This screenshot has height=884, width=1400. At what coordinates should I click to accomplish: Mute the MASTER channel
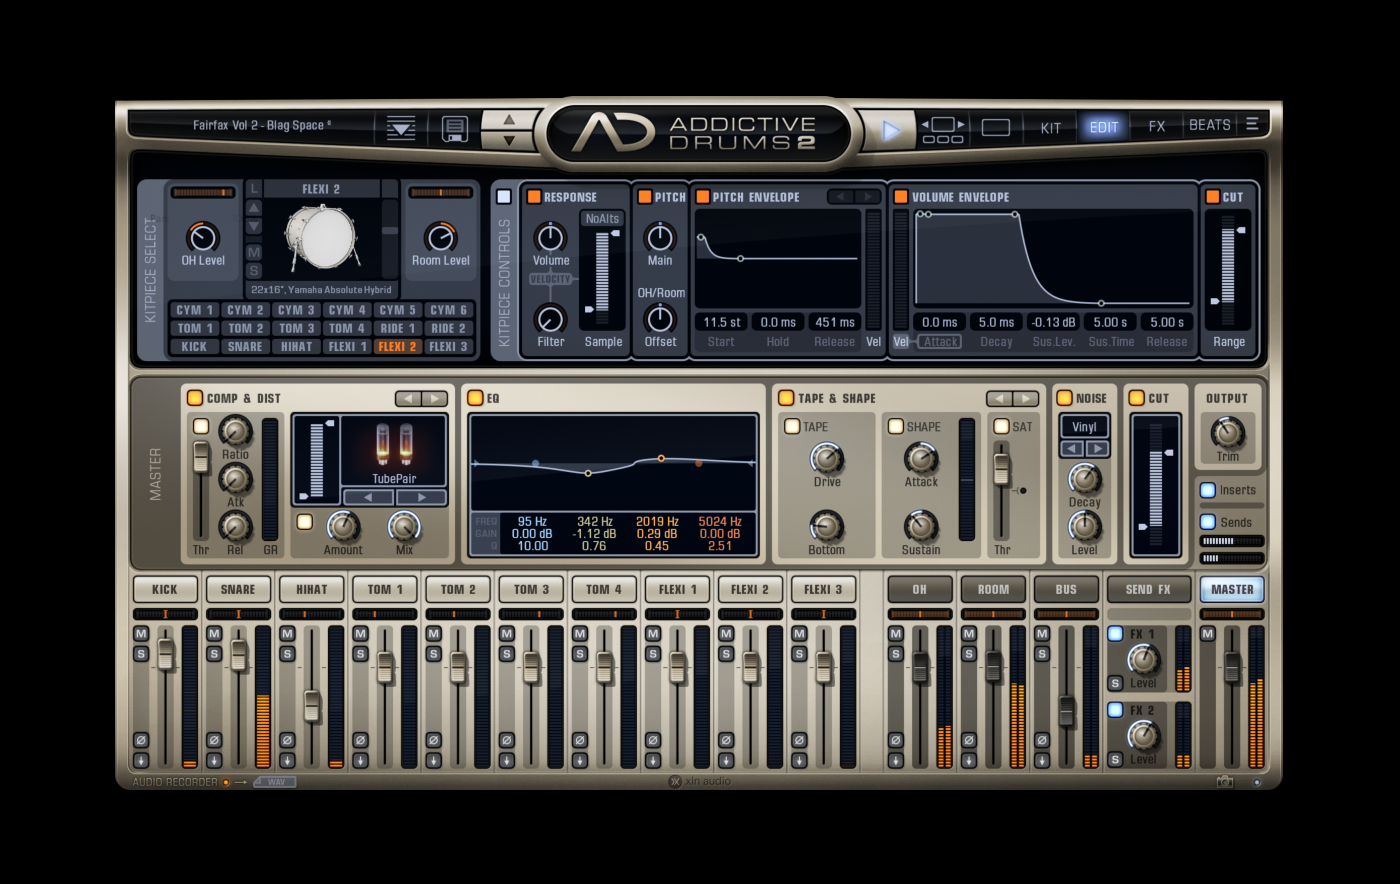click(x=1207, y=634)
